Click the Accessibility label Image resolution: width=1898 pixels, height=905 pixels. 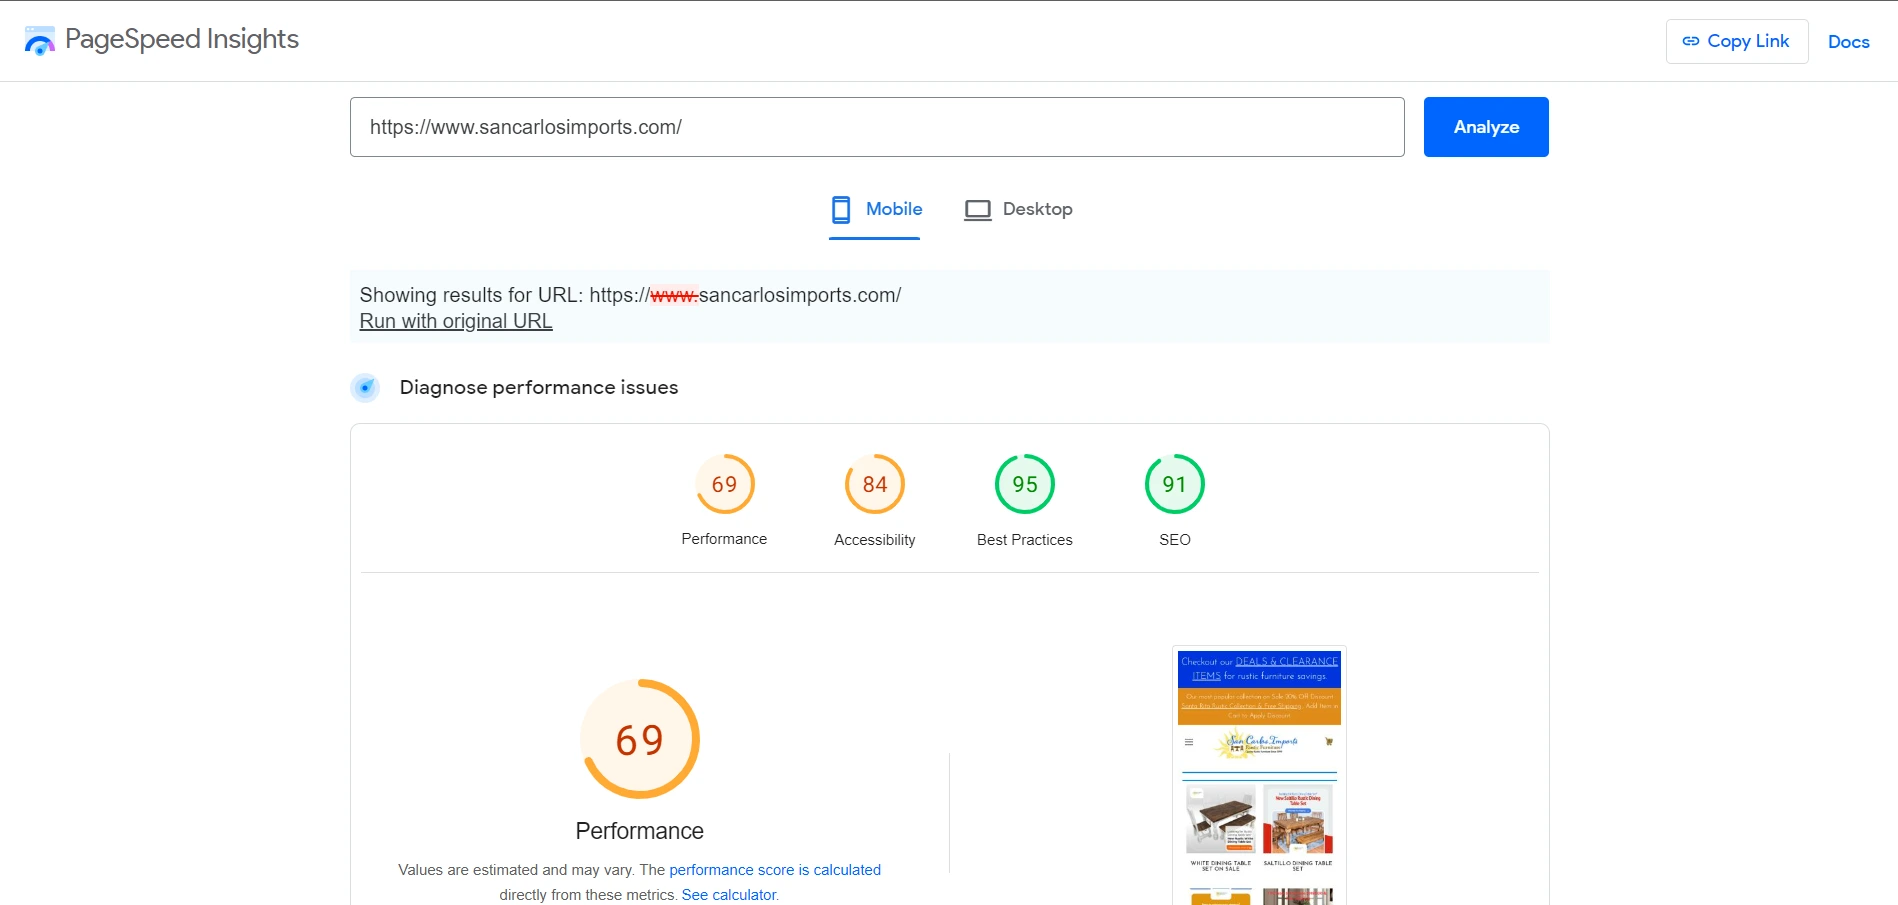click(x=875, y=540)
